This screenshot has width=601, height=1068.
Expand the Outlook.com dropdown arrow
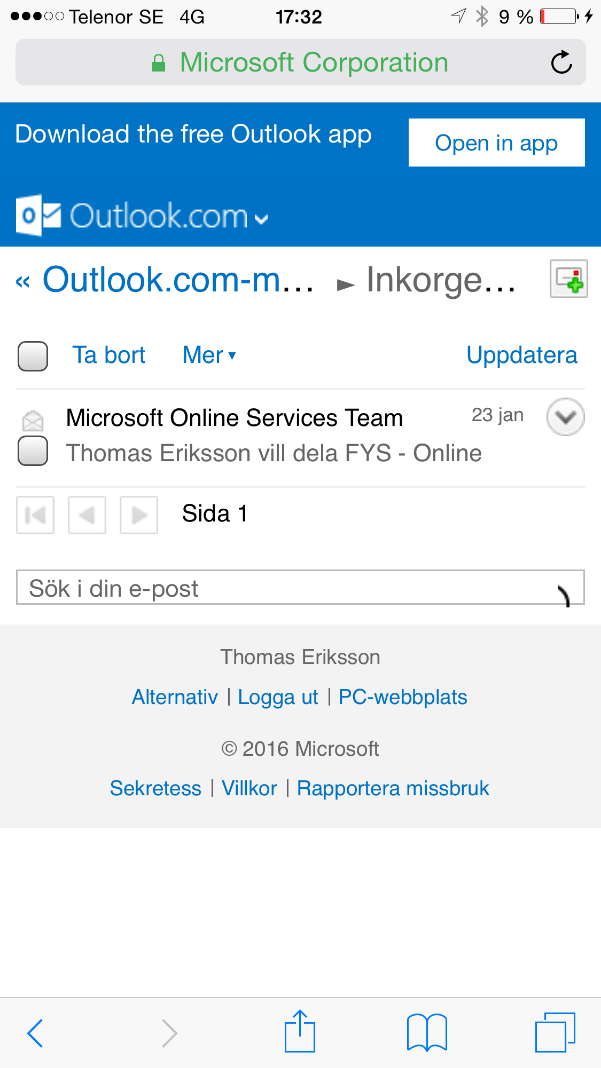[x=261, y=219]
